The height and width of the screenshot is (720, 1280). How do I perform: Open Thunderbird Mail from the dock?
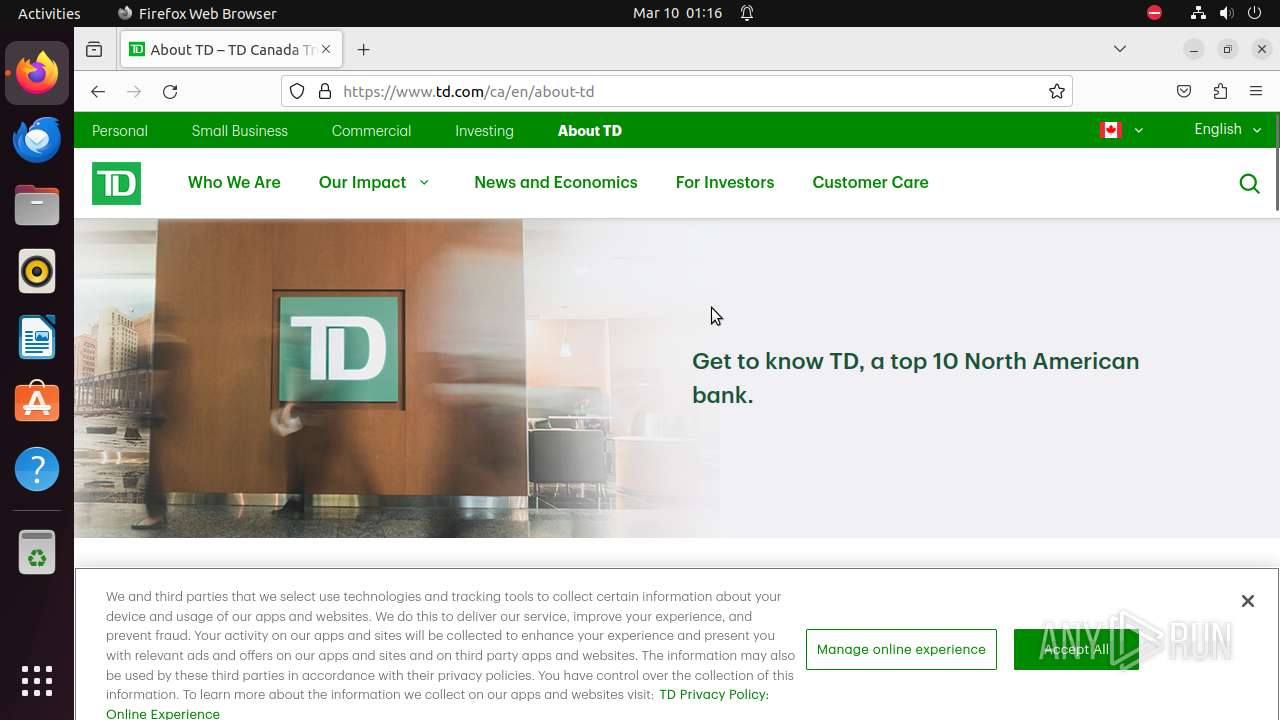37,139
